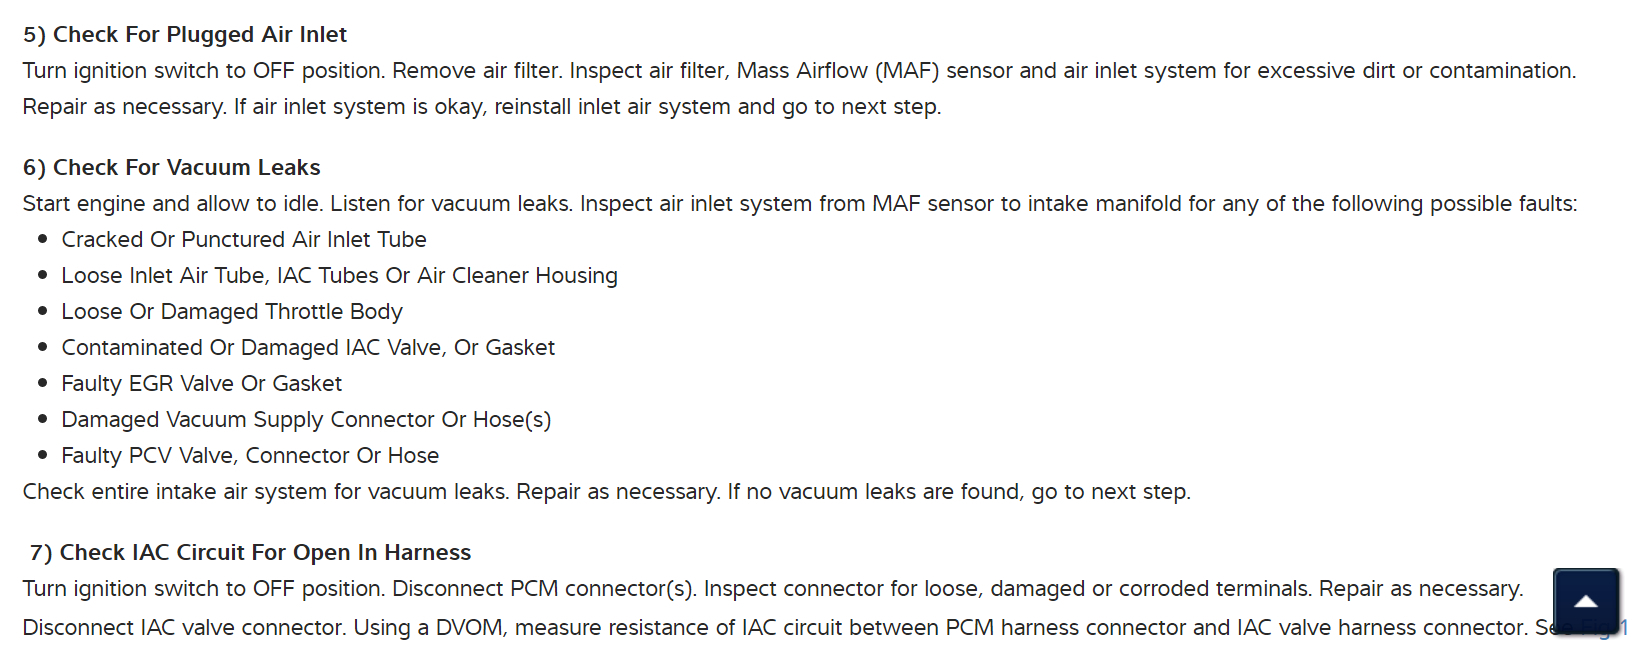Click the "Listen for vacuum leaks." sentence
Image resolution: width=1647 pixels, height=657 pixels.
click(x=452, y=204)
